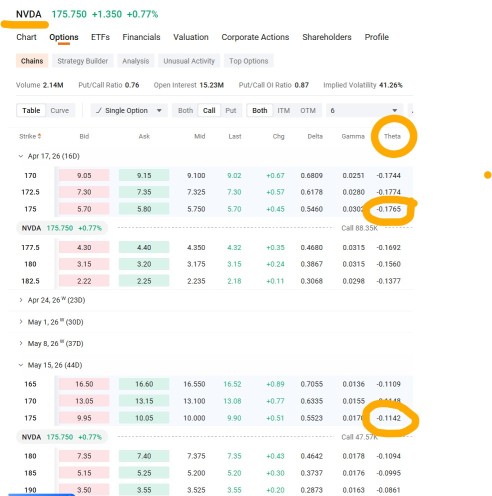Click bid 9.05 for Apr 17 strike 170
Viewport: 492px width, 496px height.
click(84, 175)
